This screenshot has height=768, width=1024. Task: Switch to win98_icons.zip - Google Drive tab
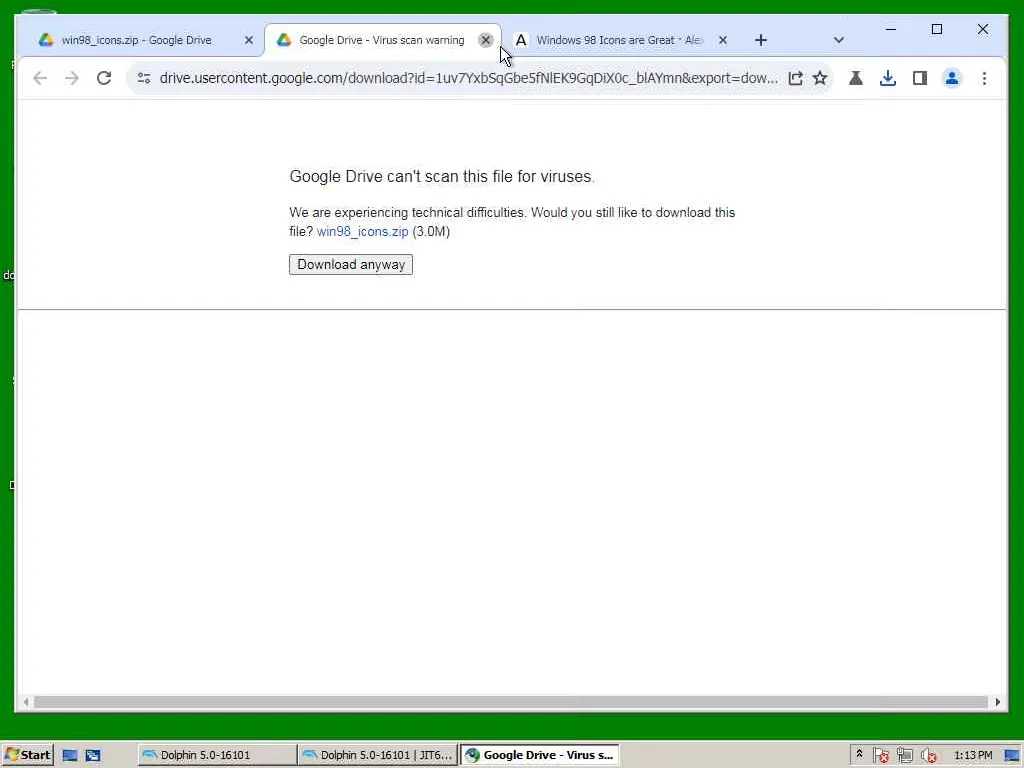pos(136,40)
